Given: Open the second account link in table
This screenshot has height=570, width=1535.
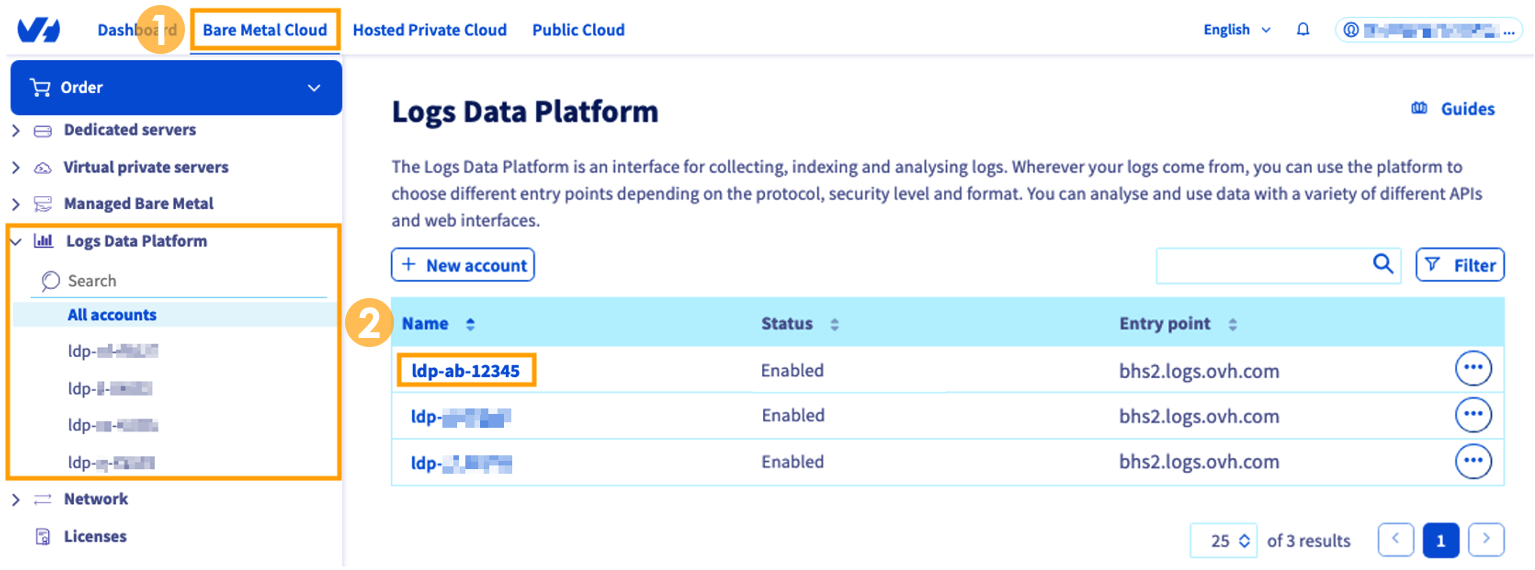Looking at the screenshot, I should pyautogui.click(x=461, y=416).
